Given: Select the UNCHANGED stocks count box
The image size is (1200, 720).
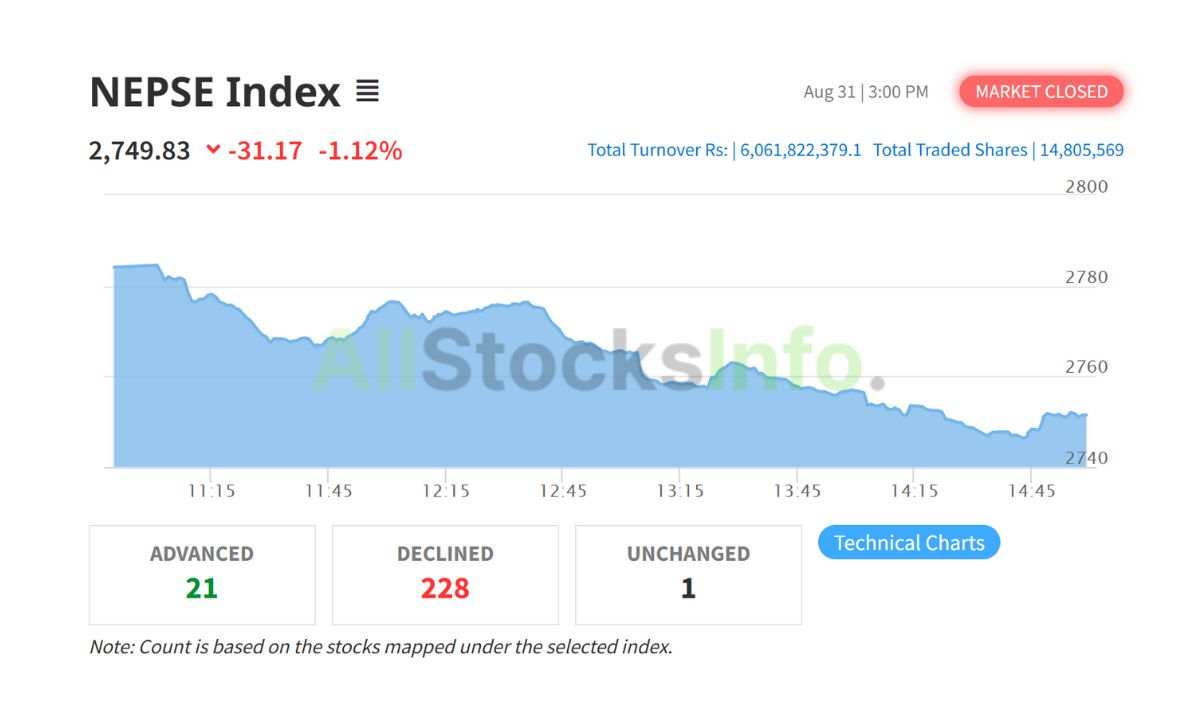Looking at the screenshot, I should (x=688, y=574).
